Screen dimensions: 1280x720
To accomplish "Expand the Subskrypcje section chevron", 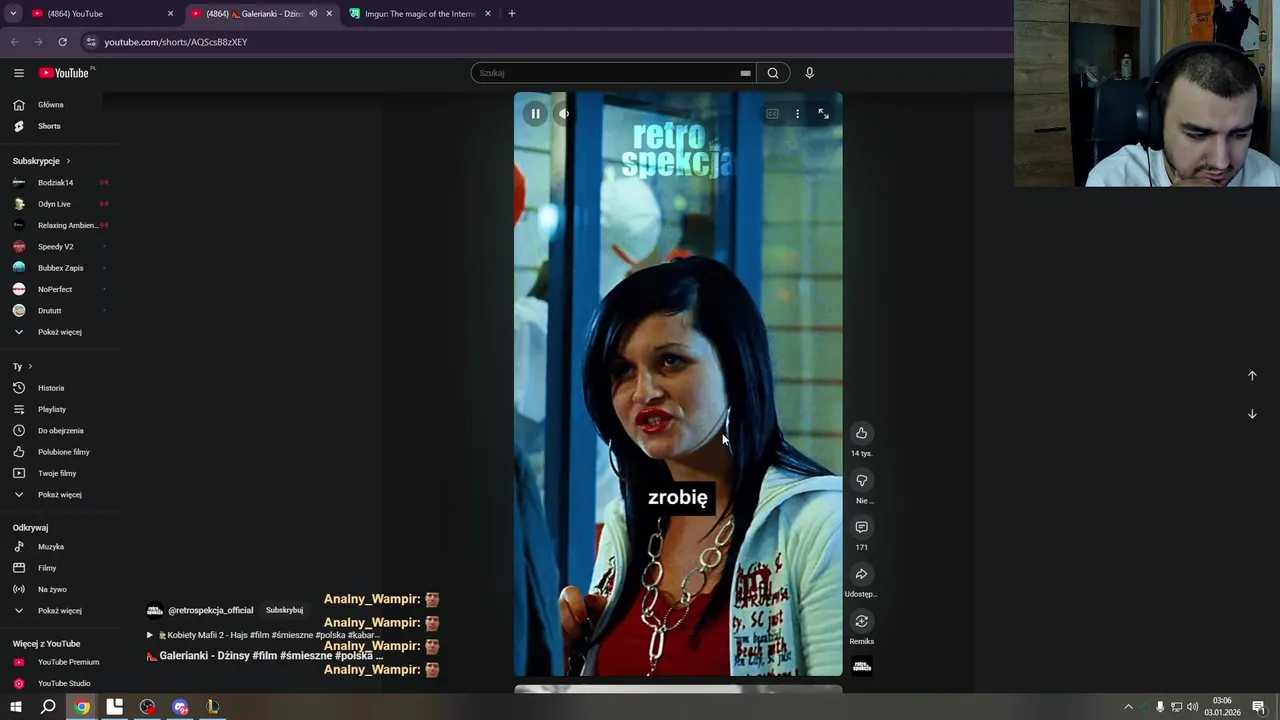I will pos(68,161).
